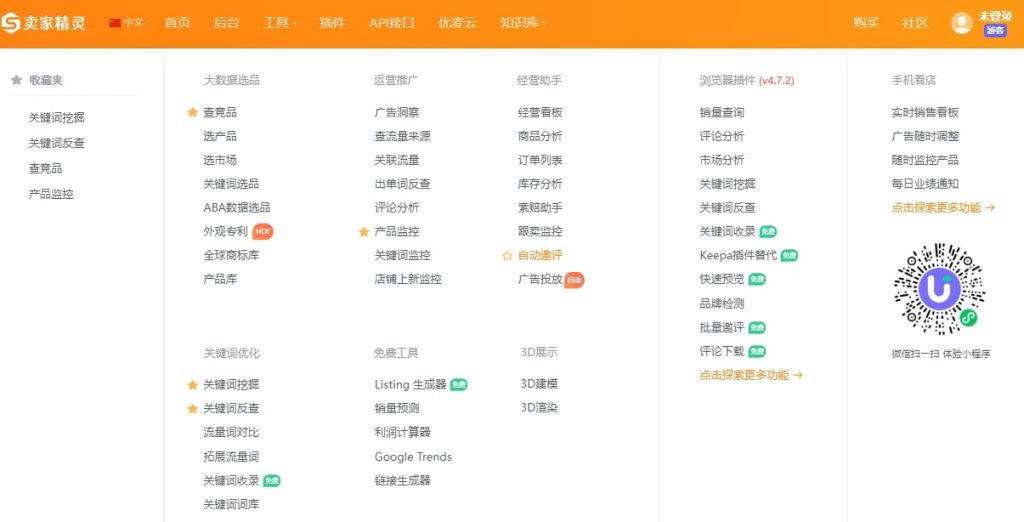
Task: Open 后台 in the top navigation
Action: (227, 23)
